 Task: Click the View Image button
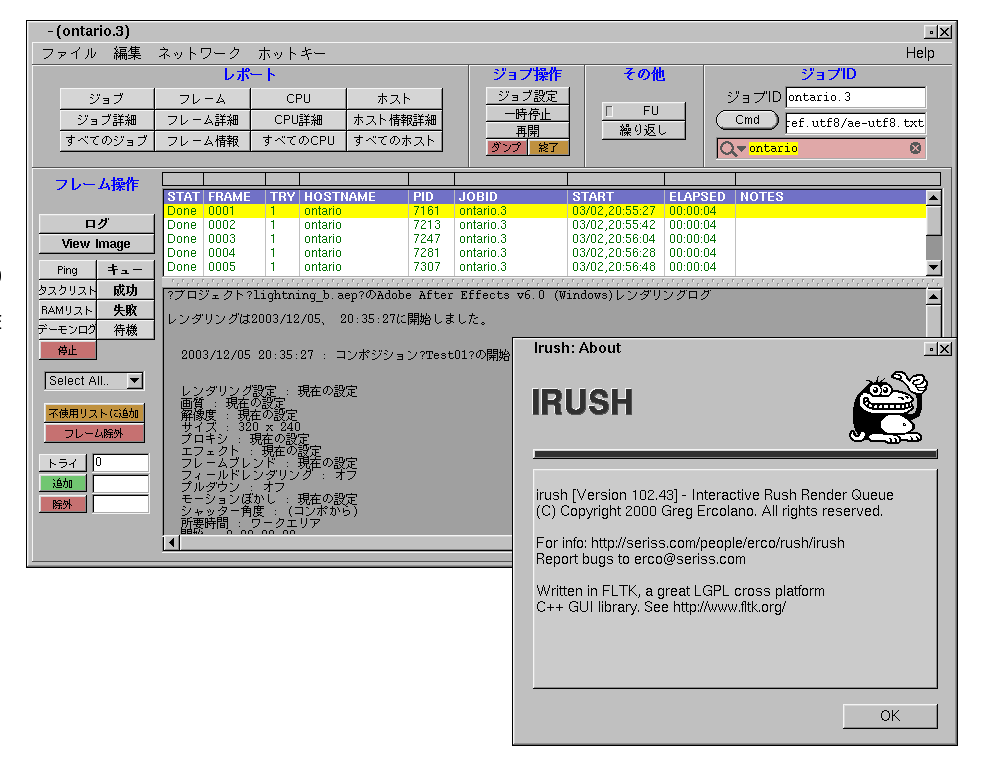(96, 244)
